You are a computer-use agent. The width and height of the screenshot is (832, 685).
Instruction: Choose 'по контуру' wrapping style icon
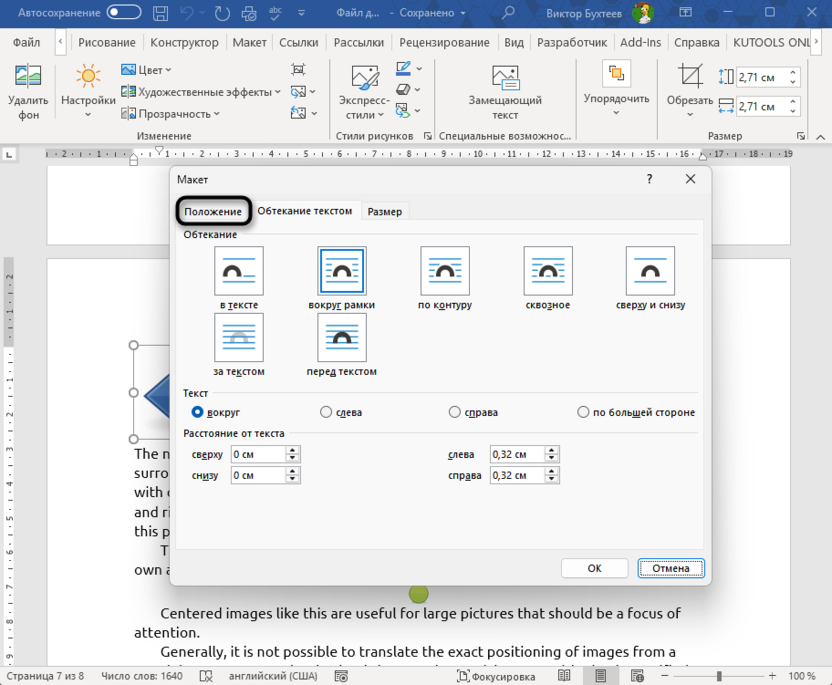coord(445,271)
